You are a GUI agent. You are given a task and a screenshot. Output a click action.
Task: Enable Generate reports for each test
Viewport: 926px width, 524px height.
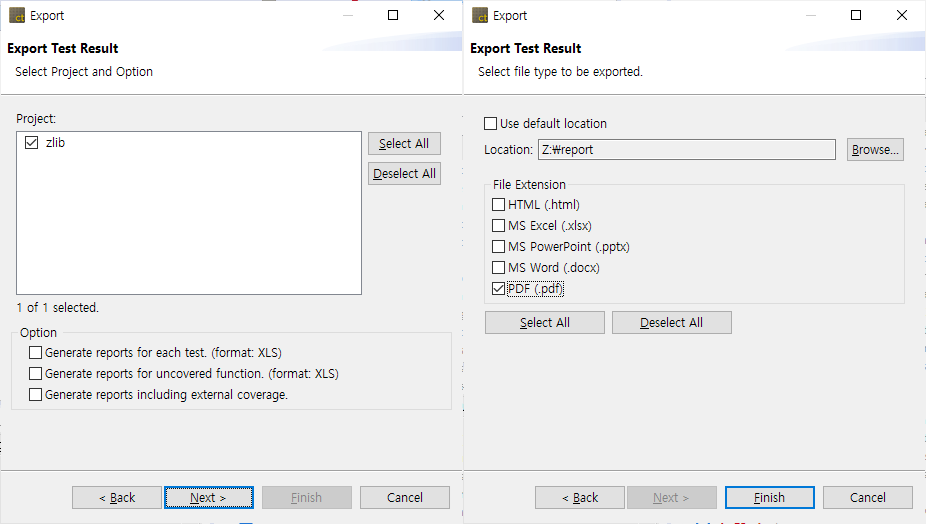point(36,353)
